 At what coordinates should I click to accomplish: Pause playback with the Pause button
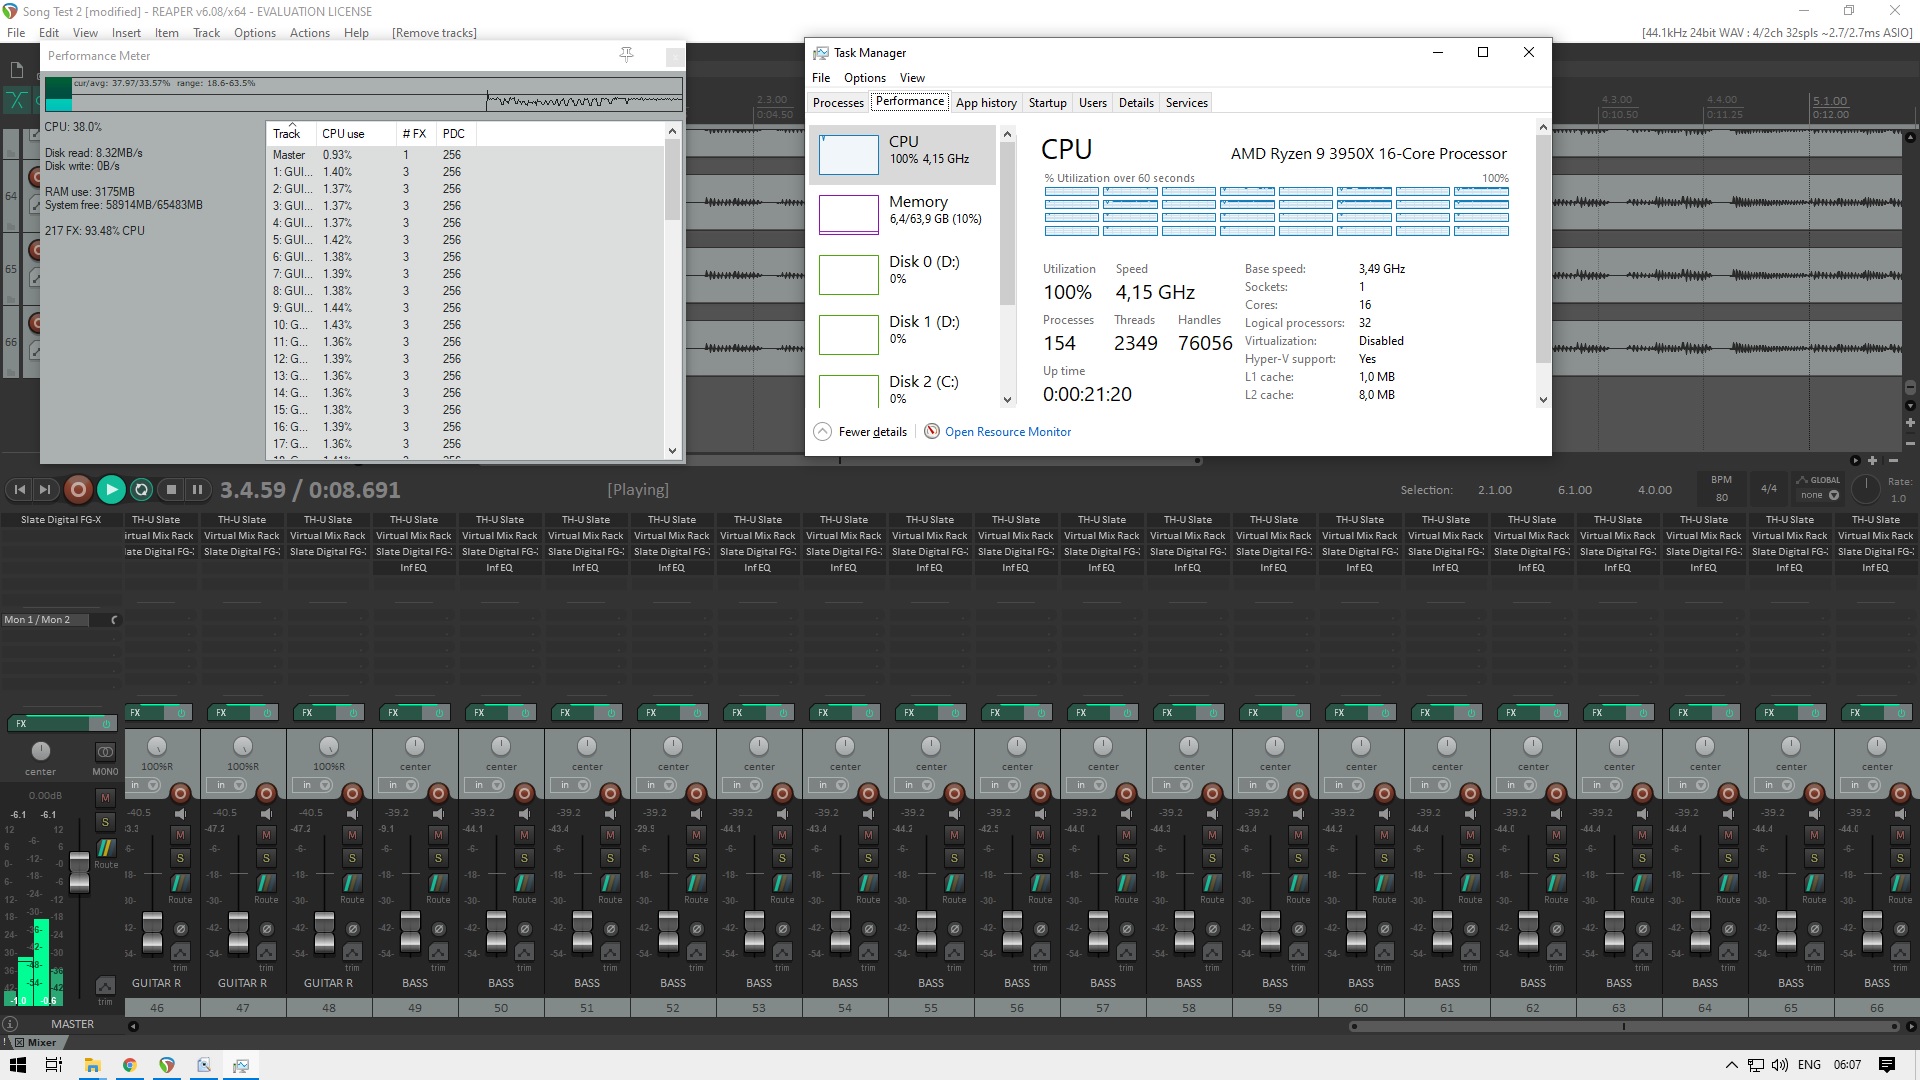click(x=197, y=489)
